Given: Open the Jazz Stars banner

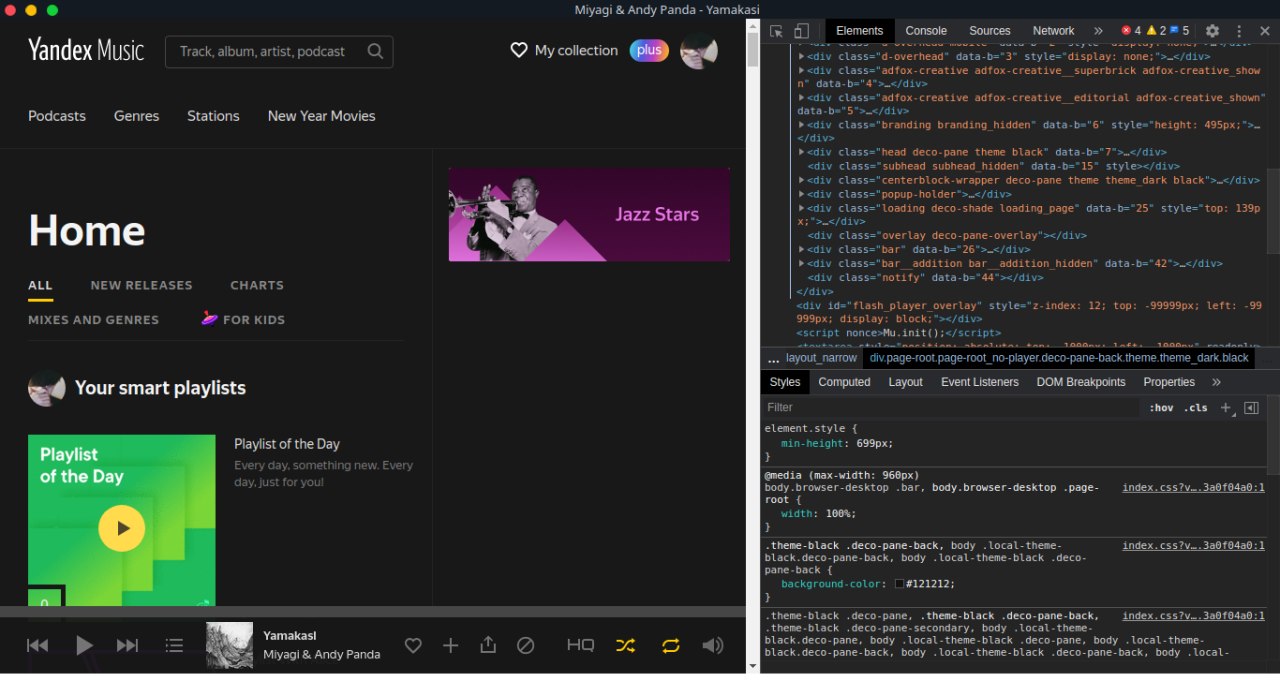Looking at the screenshot, I should point(589,214).
